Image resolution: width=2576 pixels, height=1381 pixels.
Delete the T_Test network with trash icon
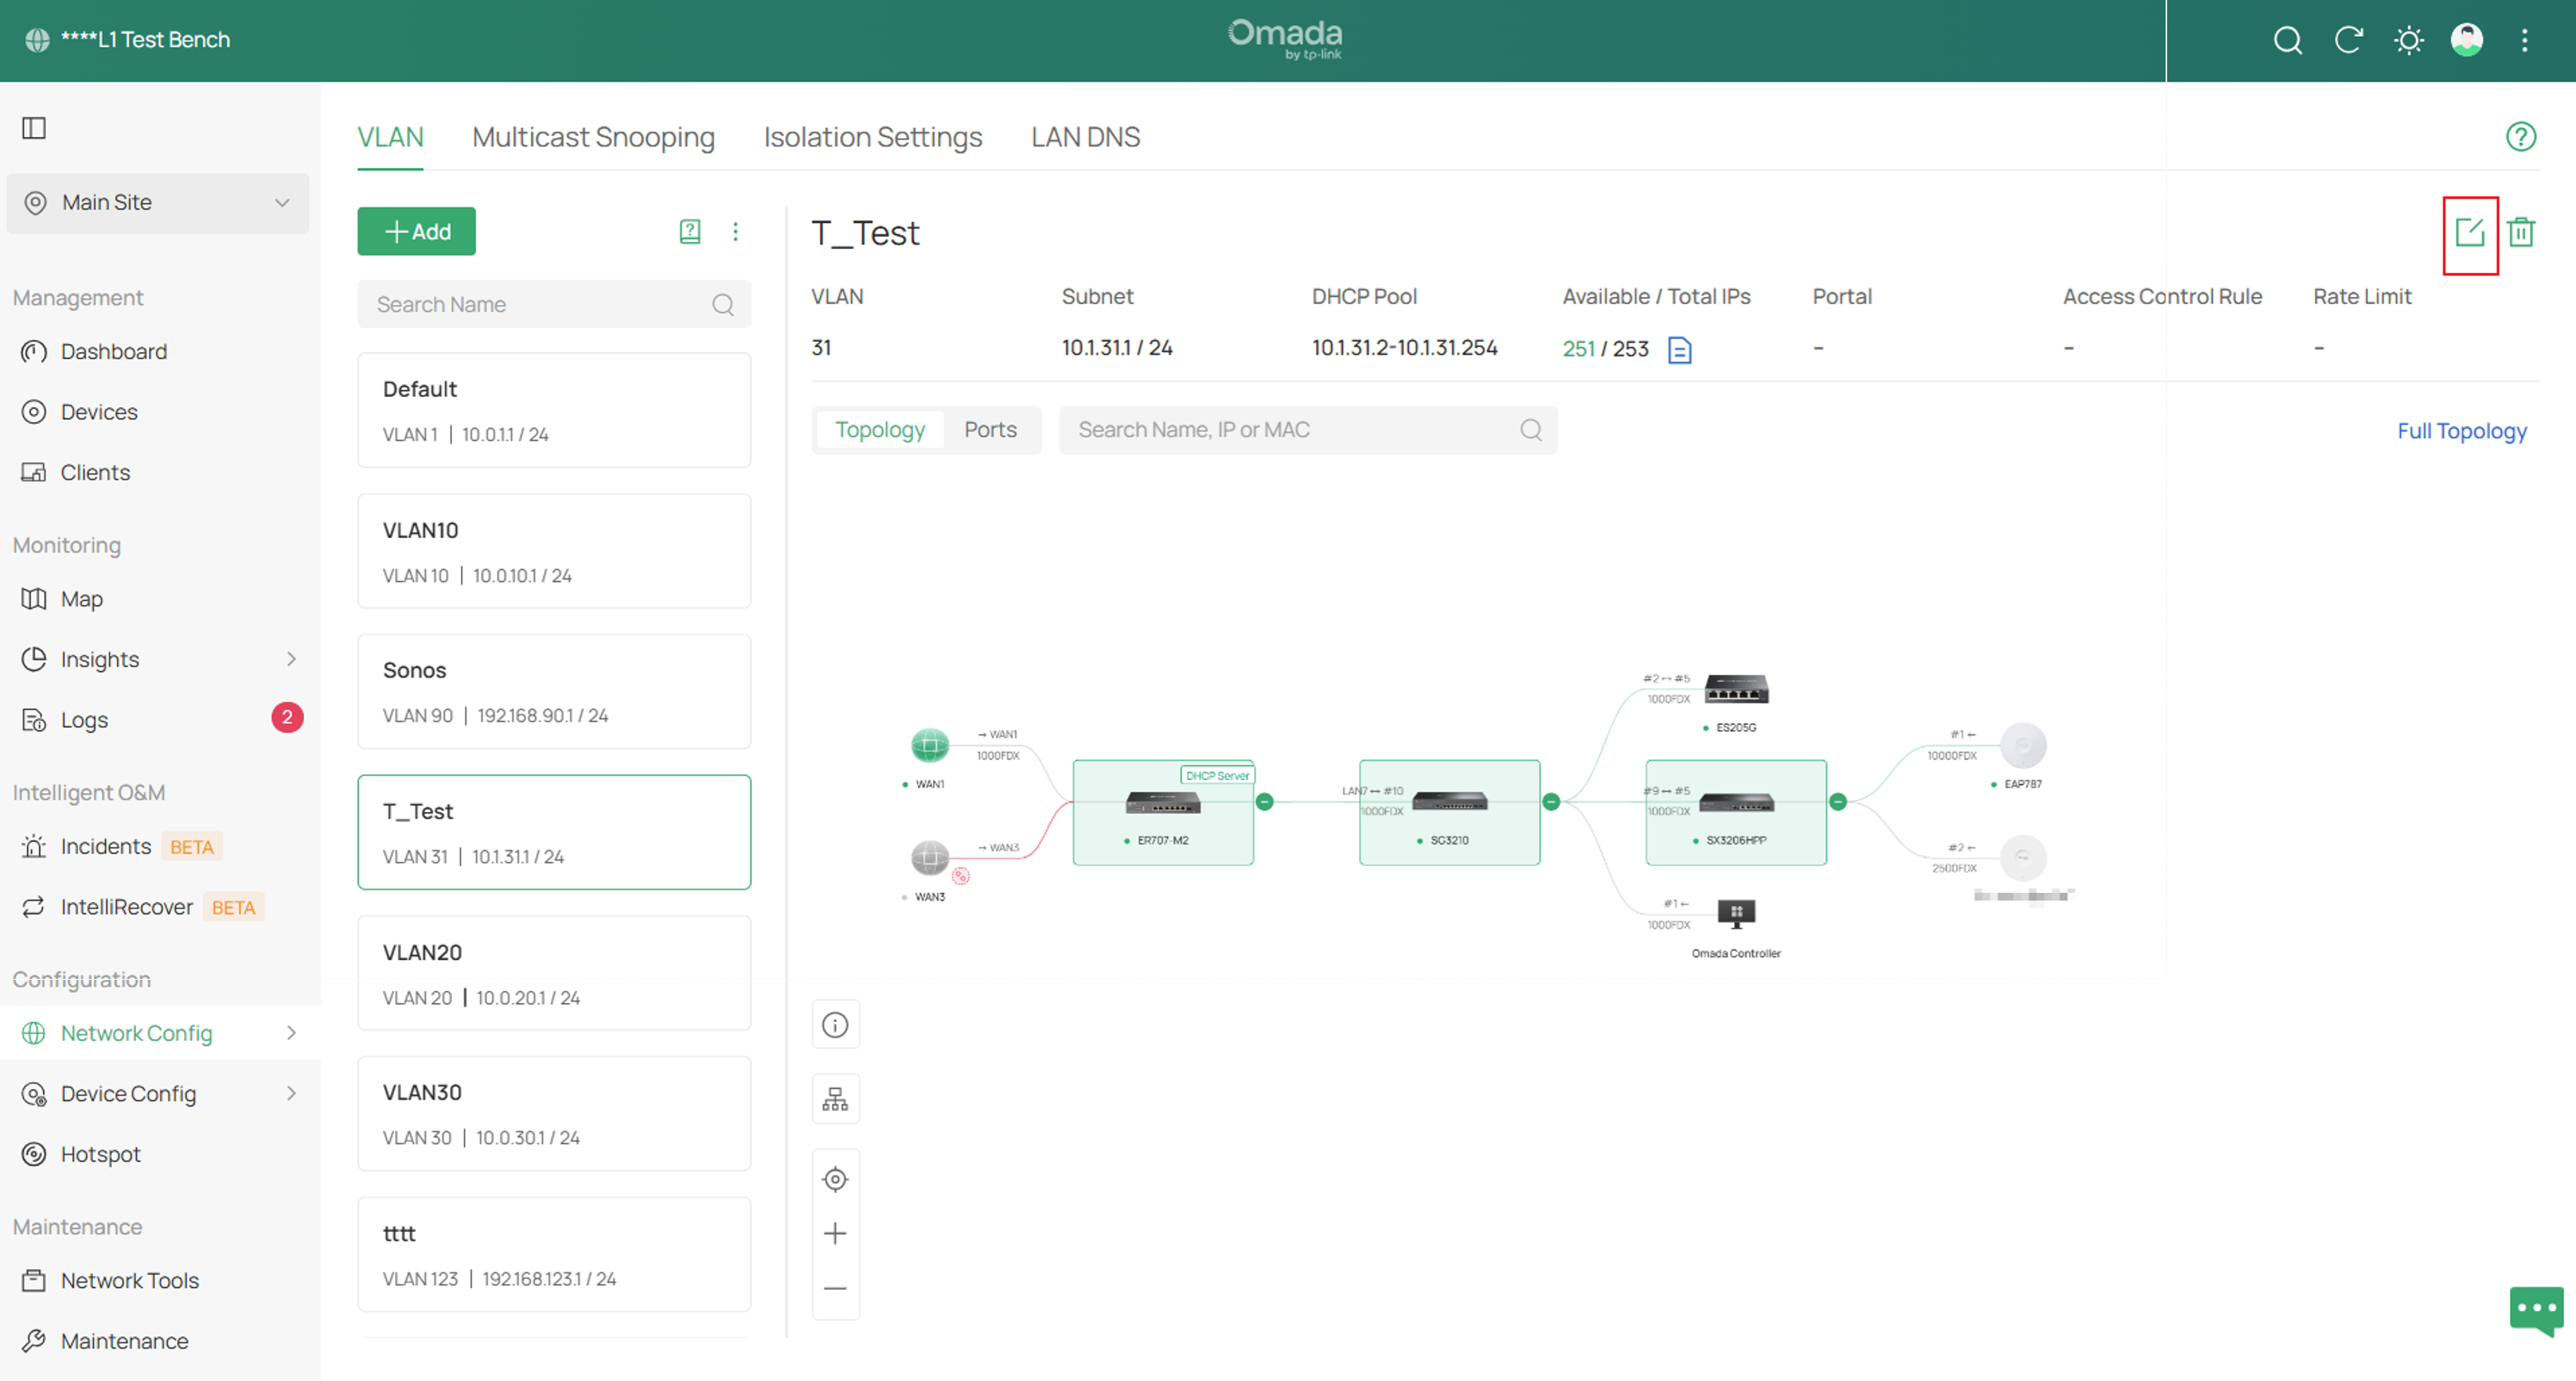[x=2521, y=233]
